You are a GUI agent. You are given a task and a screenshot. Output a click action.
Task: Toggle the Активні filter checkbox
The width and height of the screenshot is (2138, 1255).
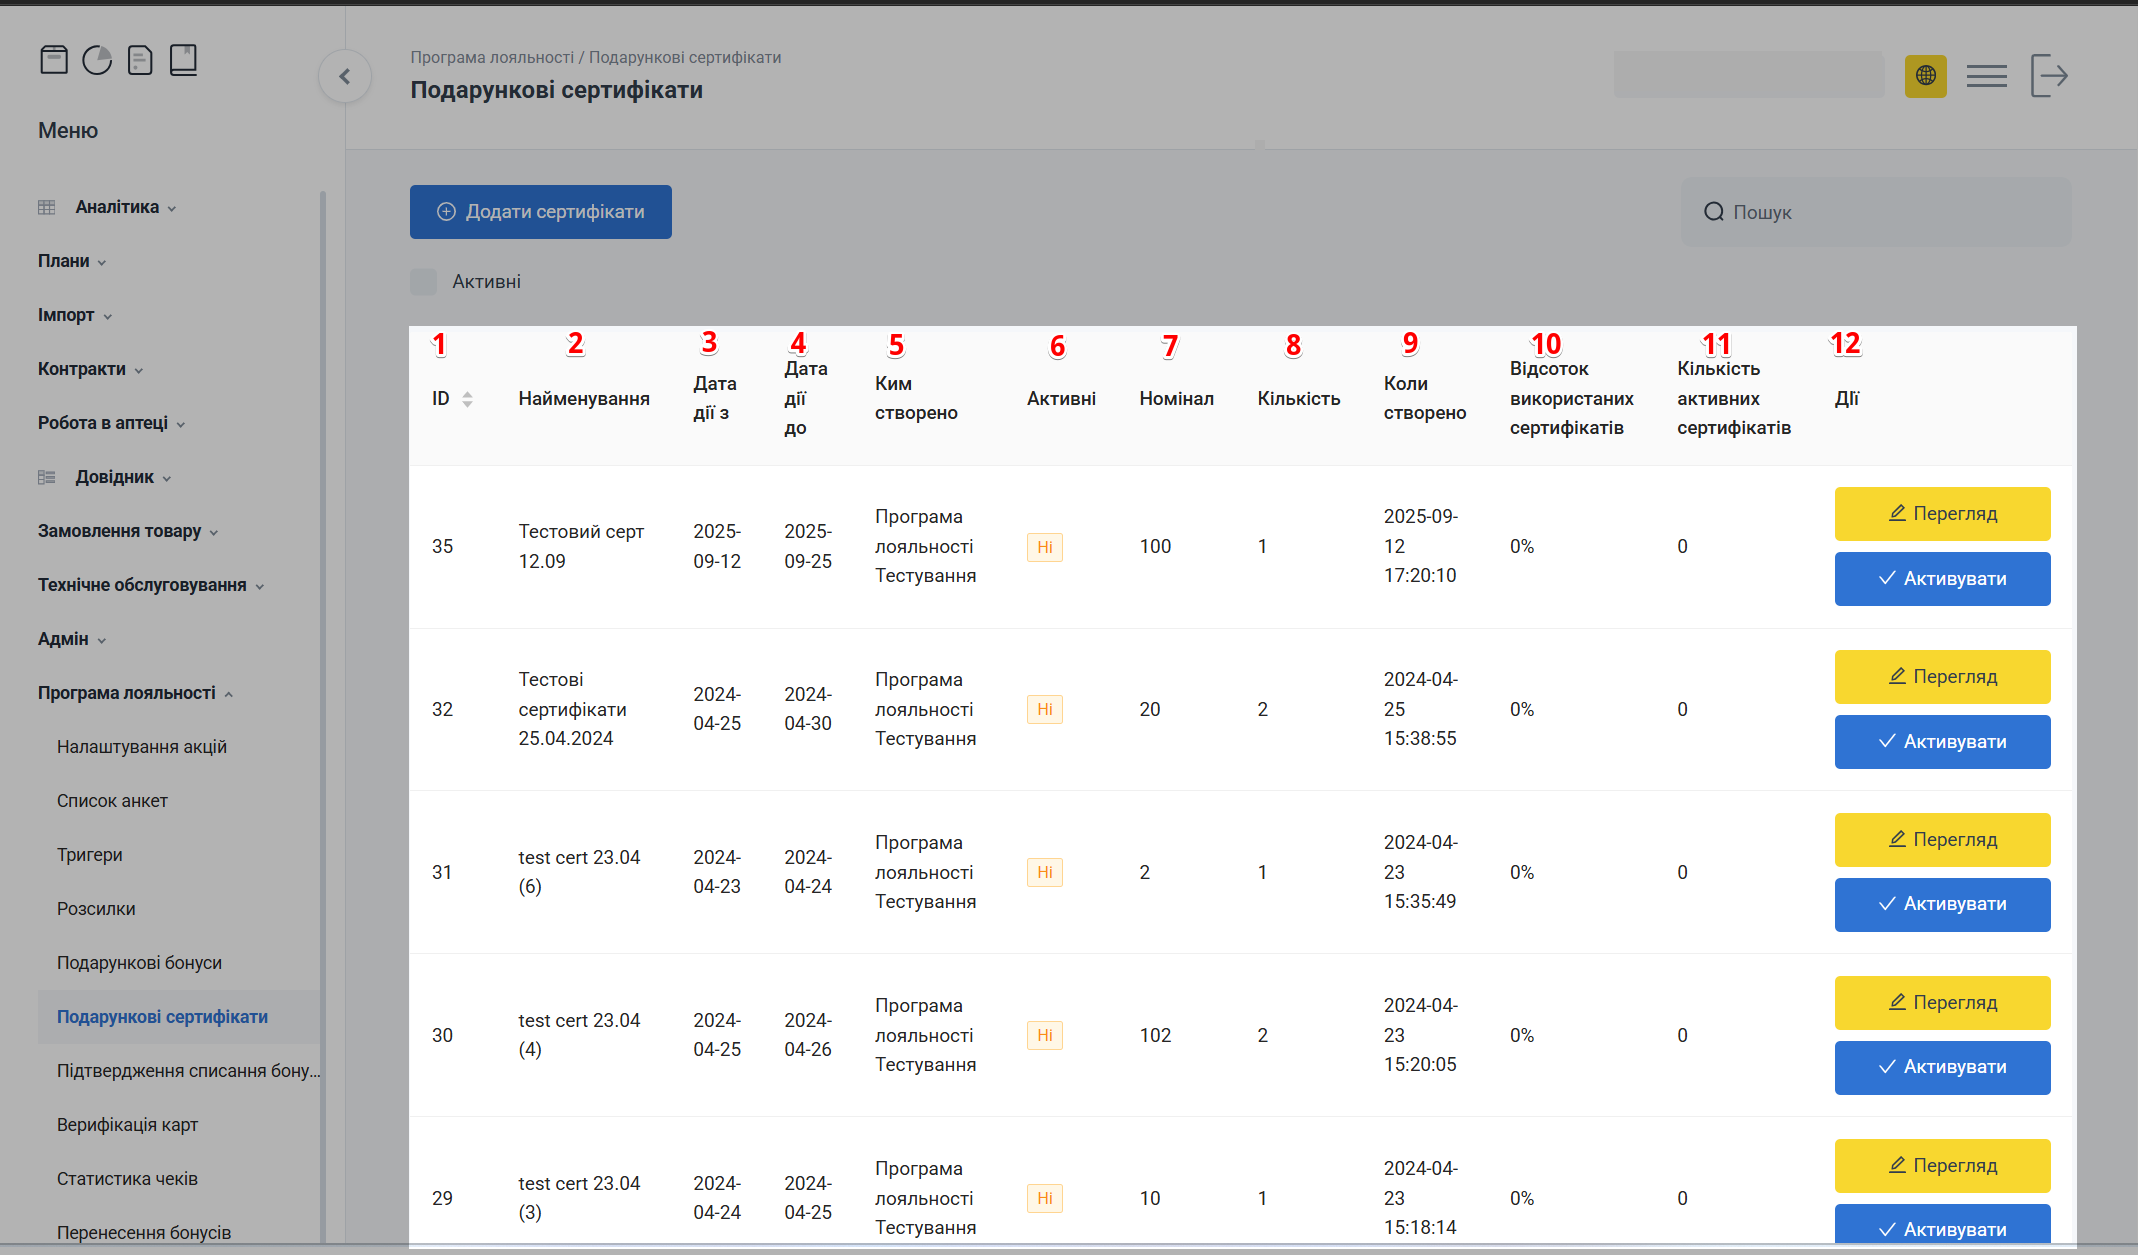click(x=424, y=282)
